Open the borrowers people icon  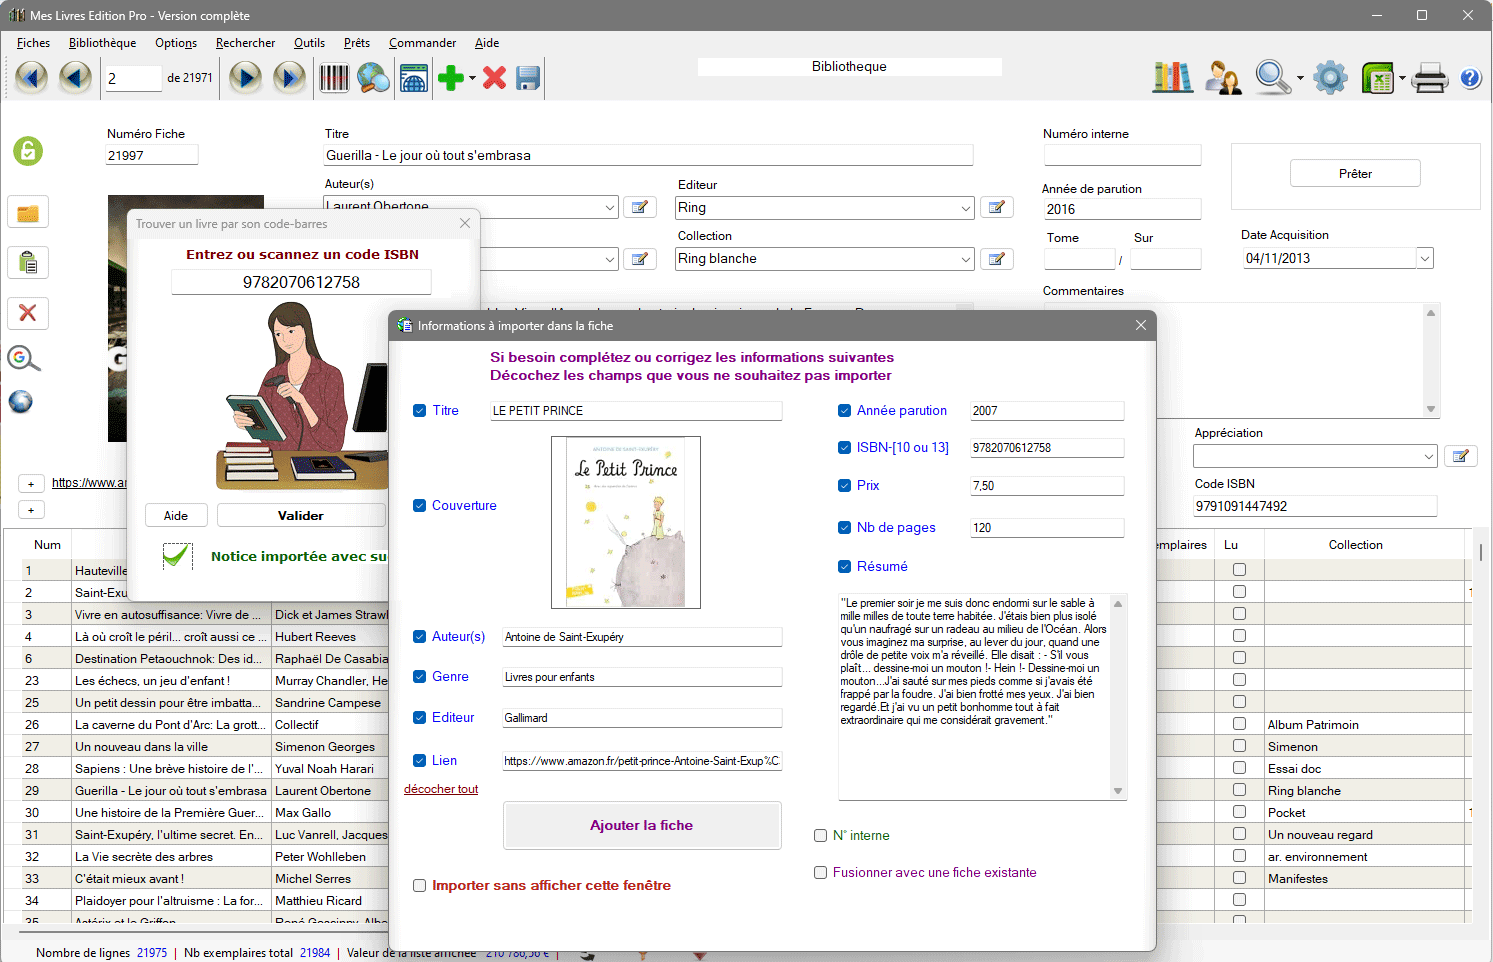[x=1222, y=77]
